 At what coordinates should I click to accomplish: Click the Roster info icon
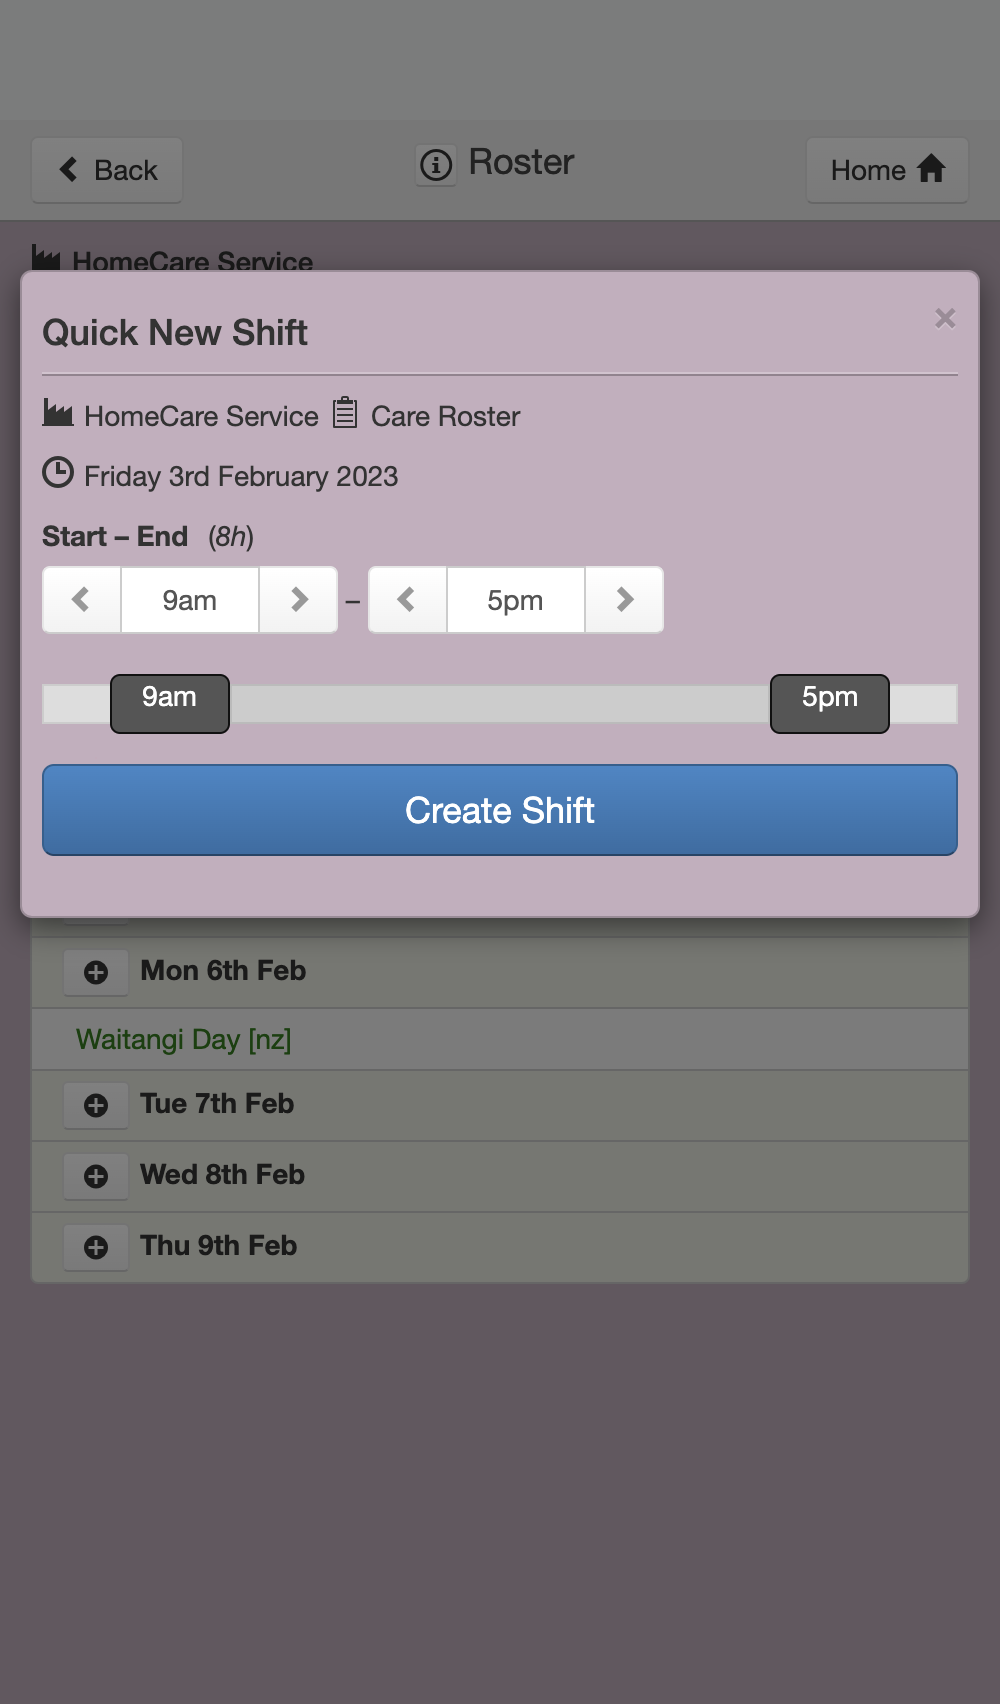436,164
